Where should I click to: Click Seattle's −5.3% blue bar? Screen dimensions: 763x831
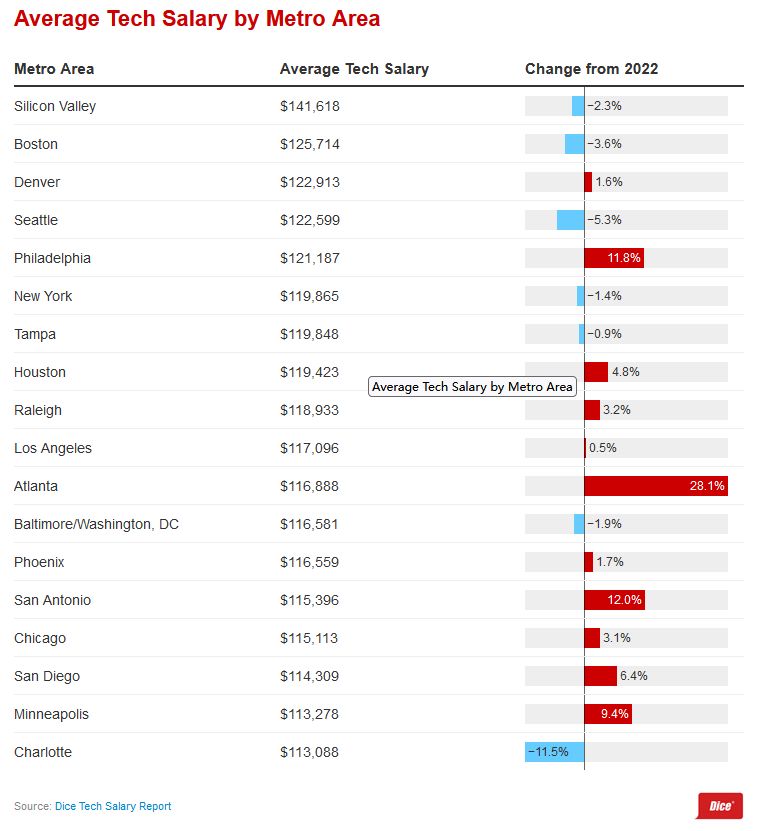tap(570, 220)
